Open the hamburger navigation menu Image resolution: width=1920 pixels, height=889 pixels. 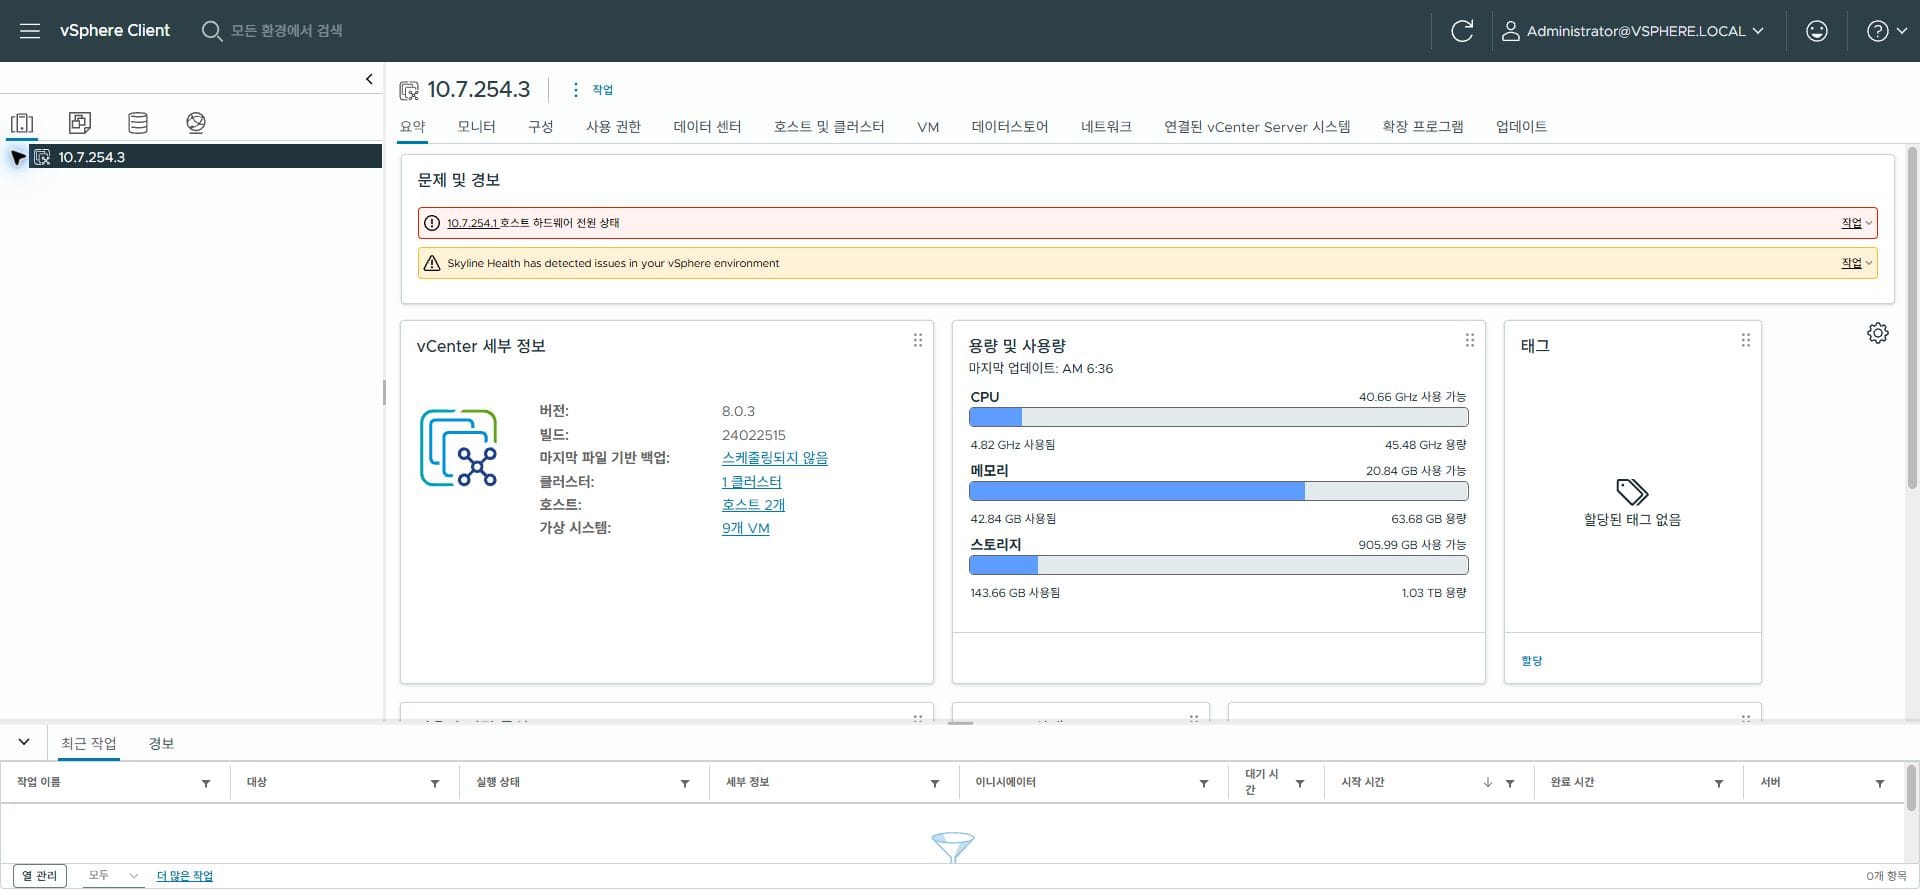coord(30,31)
